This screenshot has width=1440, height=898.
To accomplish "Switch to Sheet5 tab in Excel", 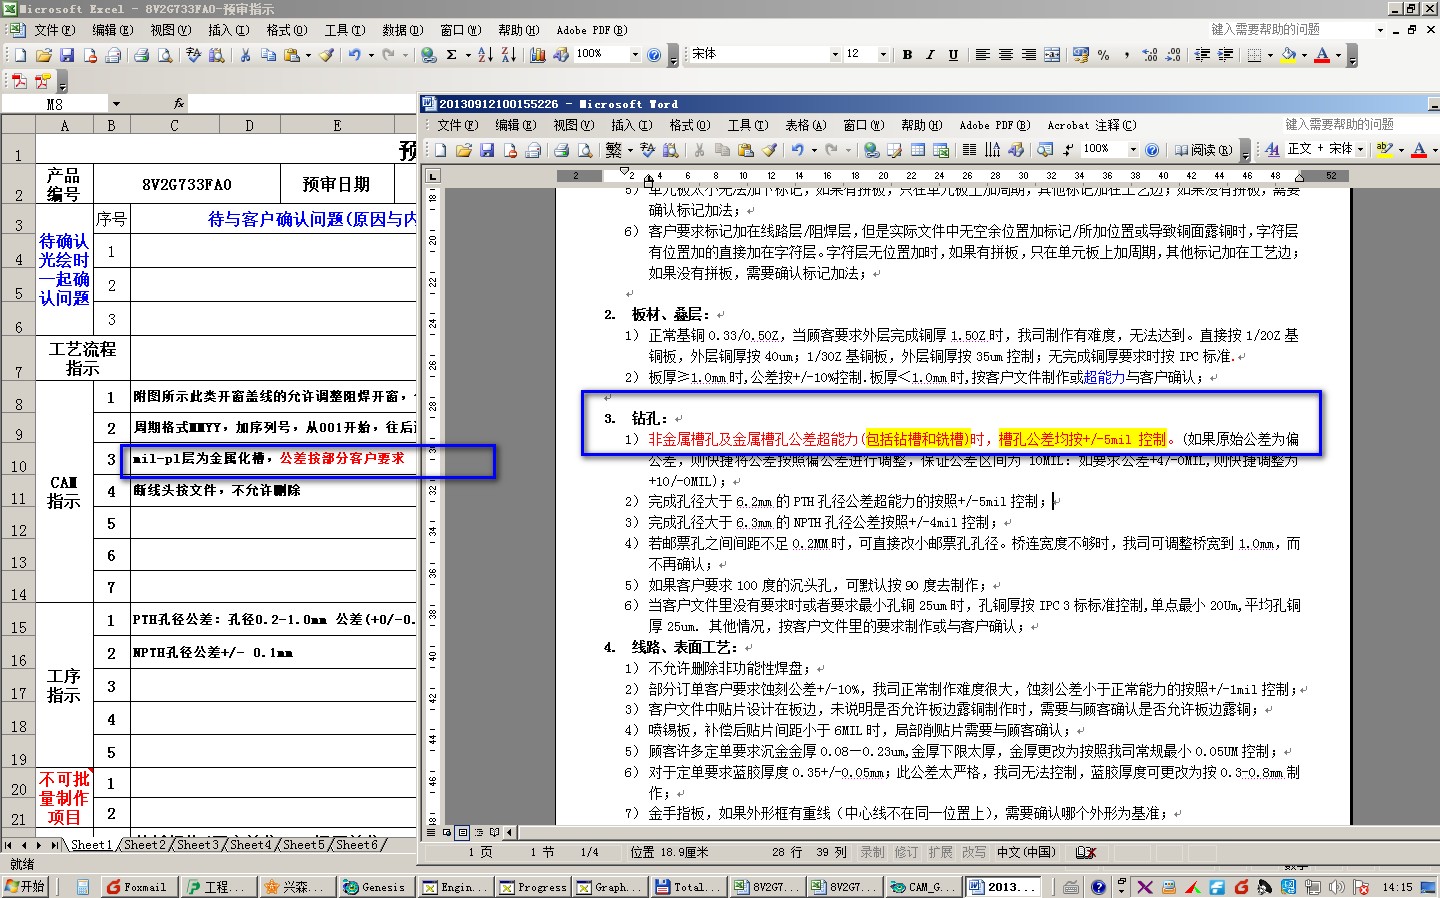I will pos(303,845).
